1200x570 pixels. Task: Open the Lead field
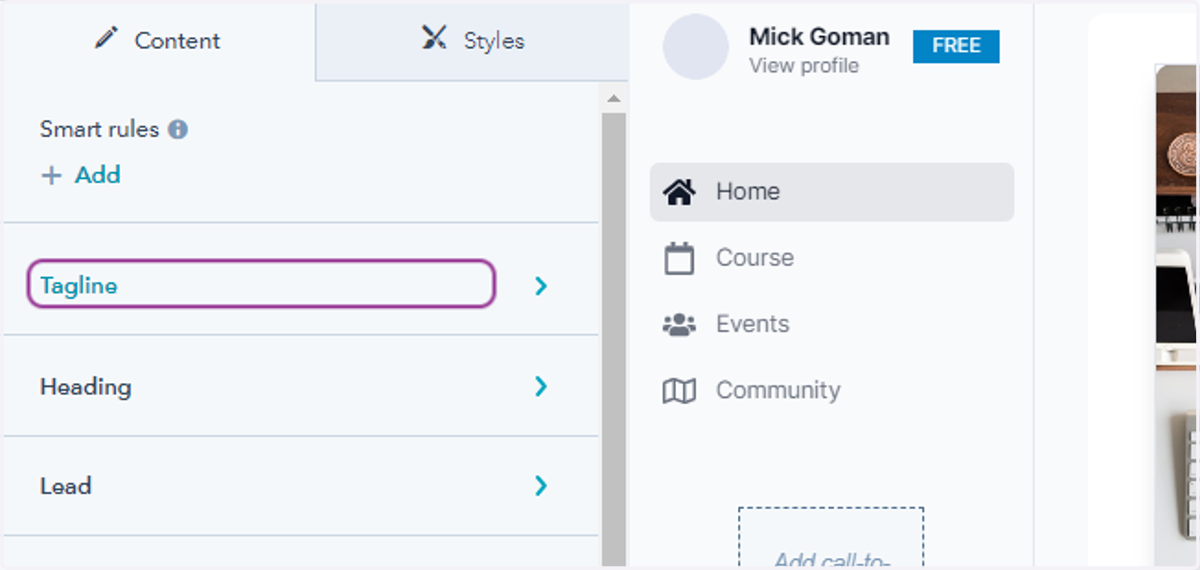coord(300,486)
